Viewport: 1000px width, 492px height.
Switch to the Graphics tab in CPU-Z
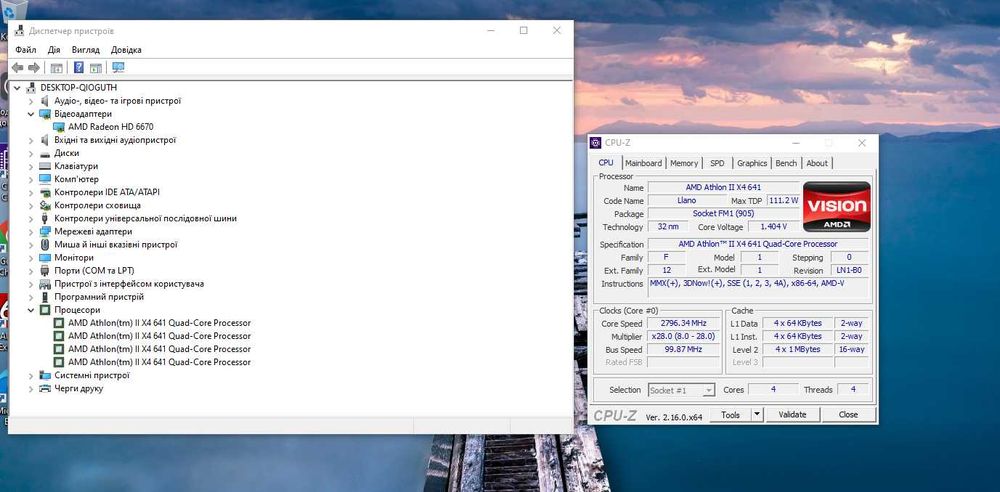(x=752, y=163)
